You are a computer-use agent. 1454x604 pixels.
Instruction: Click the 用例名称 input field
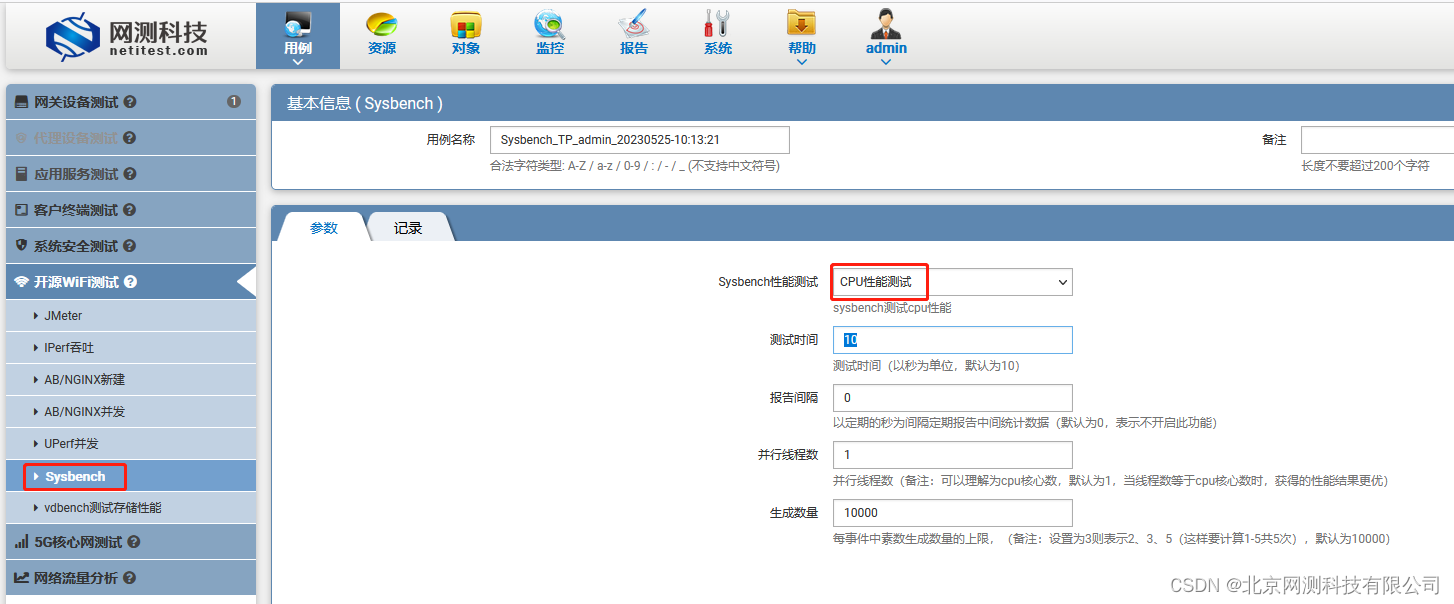640,140
